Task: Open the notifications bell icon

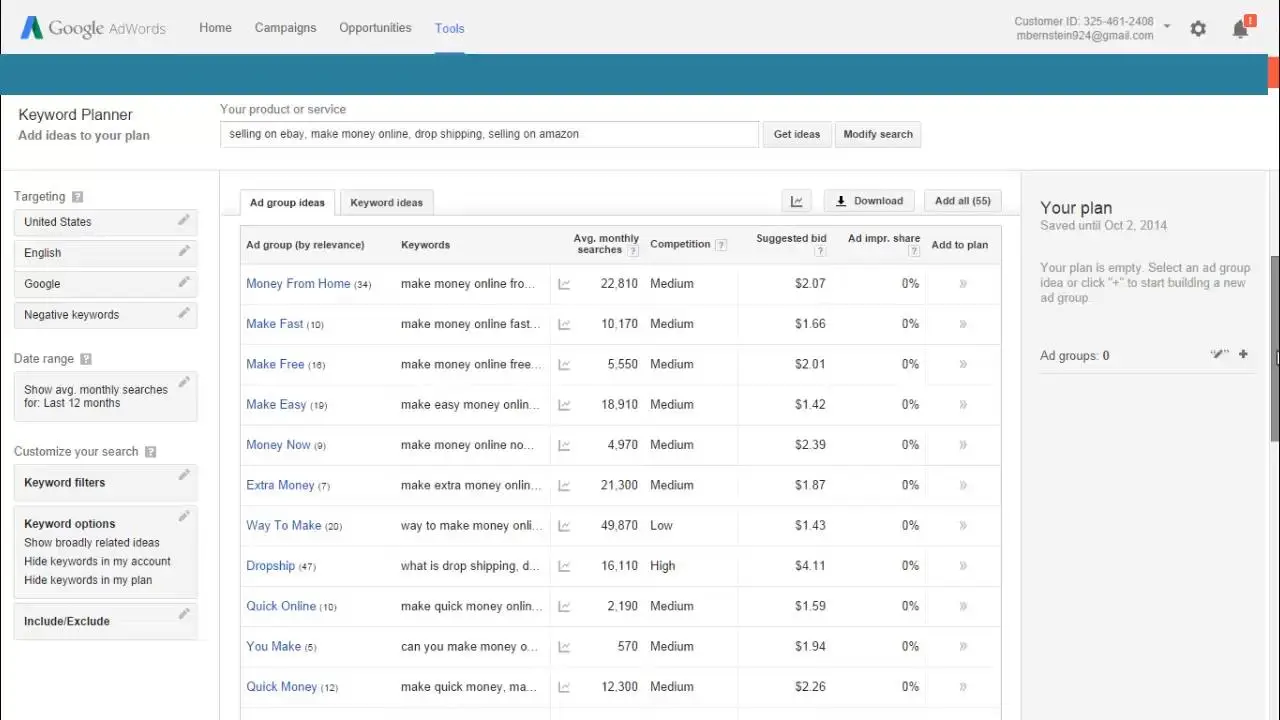Action: coord(1240,29)
